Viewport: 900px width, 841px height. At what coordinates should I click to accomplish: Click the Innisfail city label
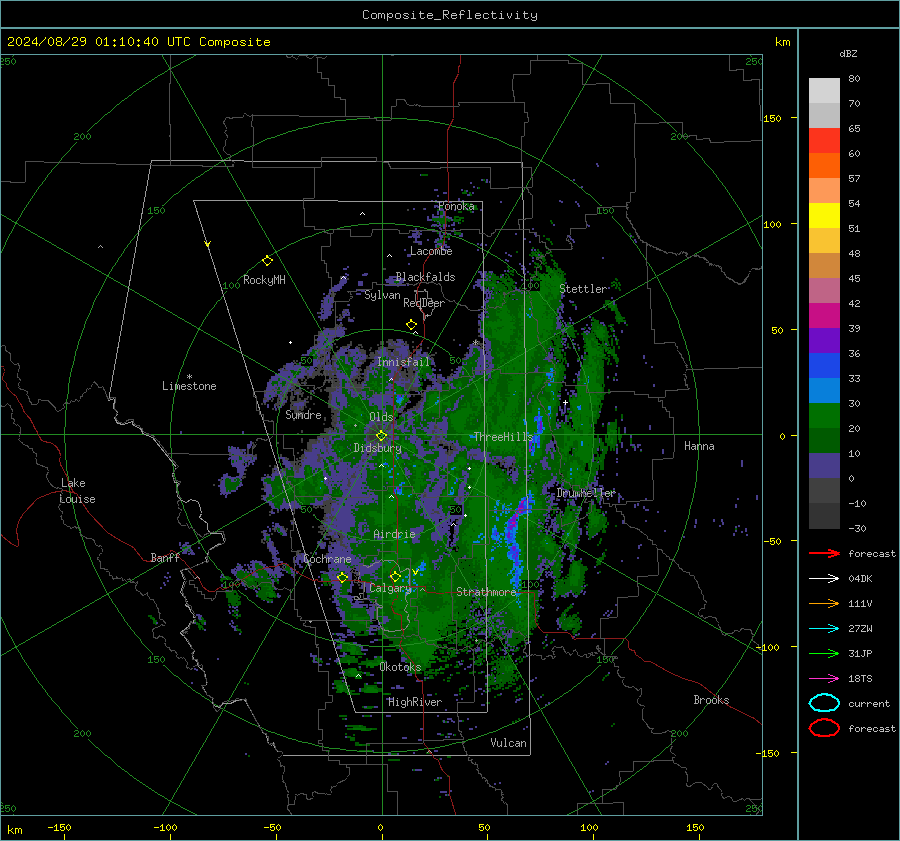[403, 362]
